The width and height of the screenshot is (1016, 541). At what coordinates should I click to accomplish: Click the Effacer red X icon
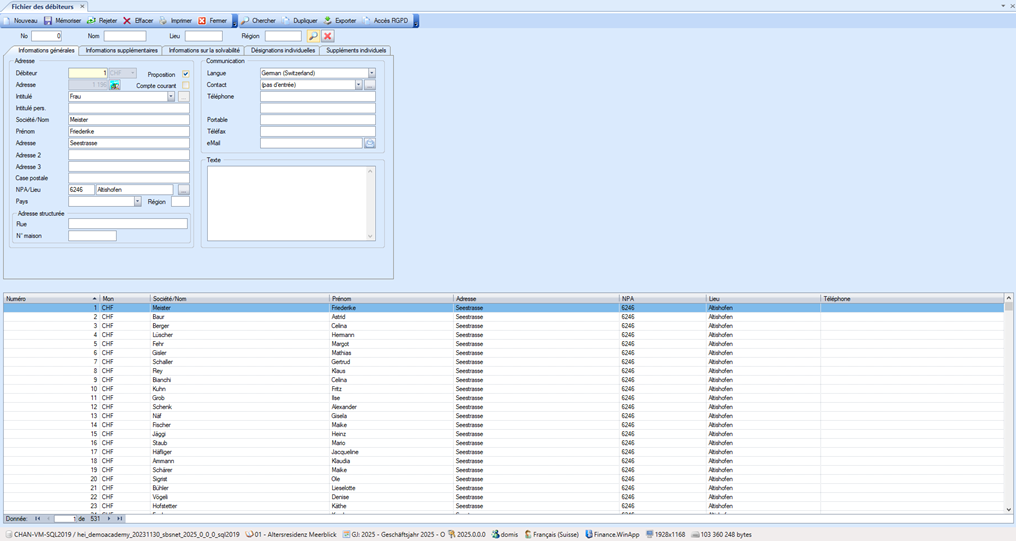[x=127, y=21]
